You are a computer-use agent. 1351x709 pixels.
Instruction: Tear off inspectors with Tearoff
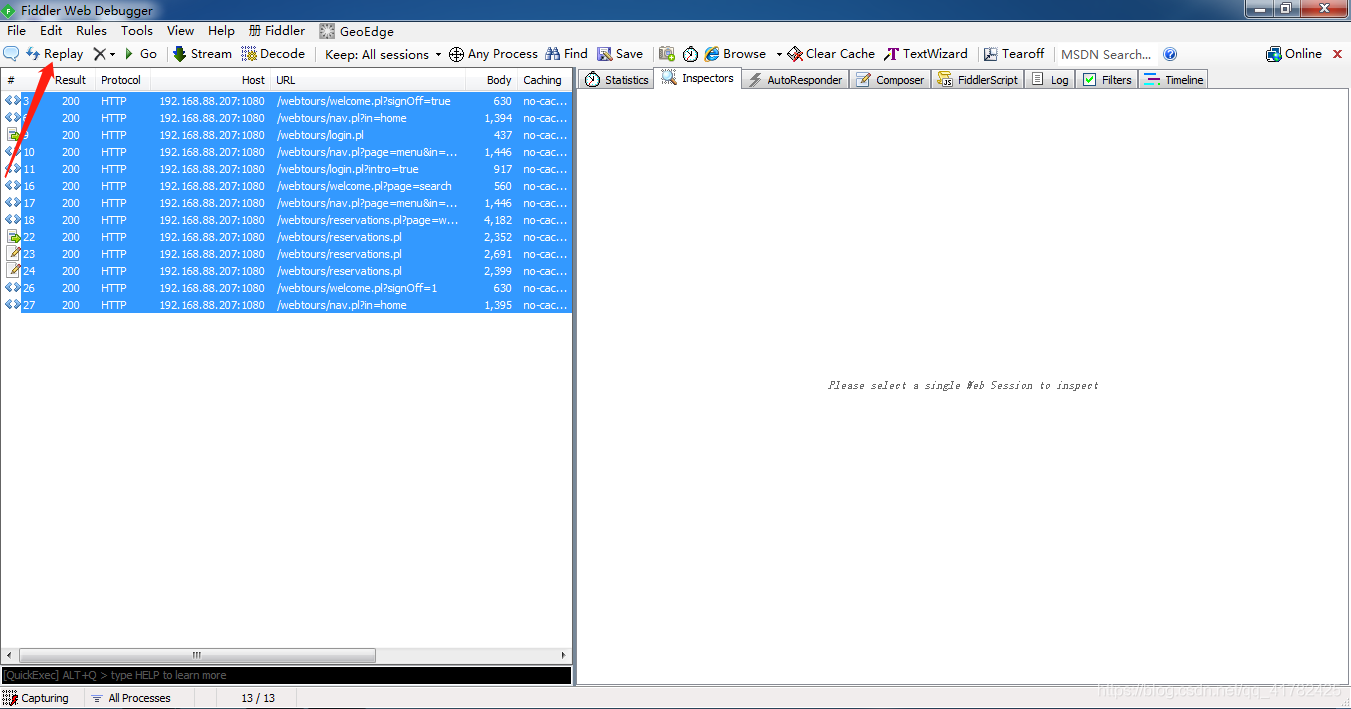pyautogui.click(x=1014, y=54)
